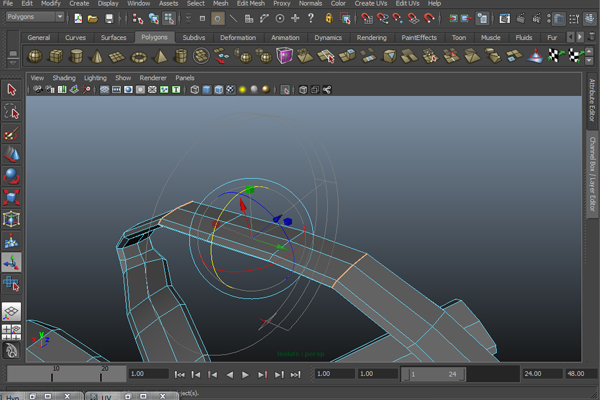This screenshot has height=400, width=600.
Task: Switch to four view layout
Action: pos(11,332)
